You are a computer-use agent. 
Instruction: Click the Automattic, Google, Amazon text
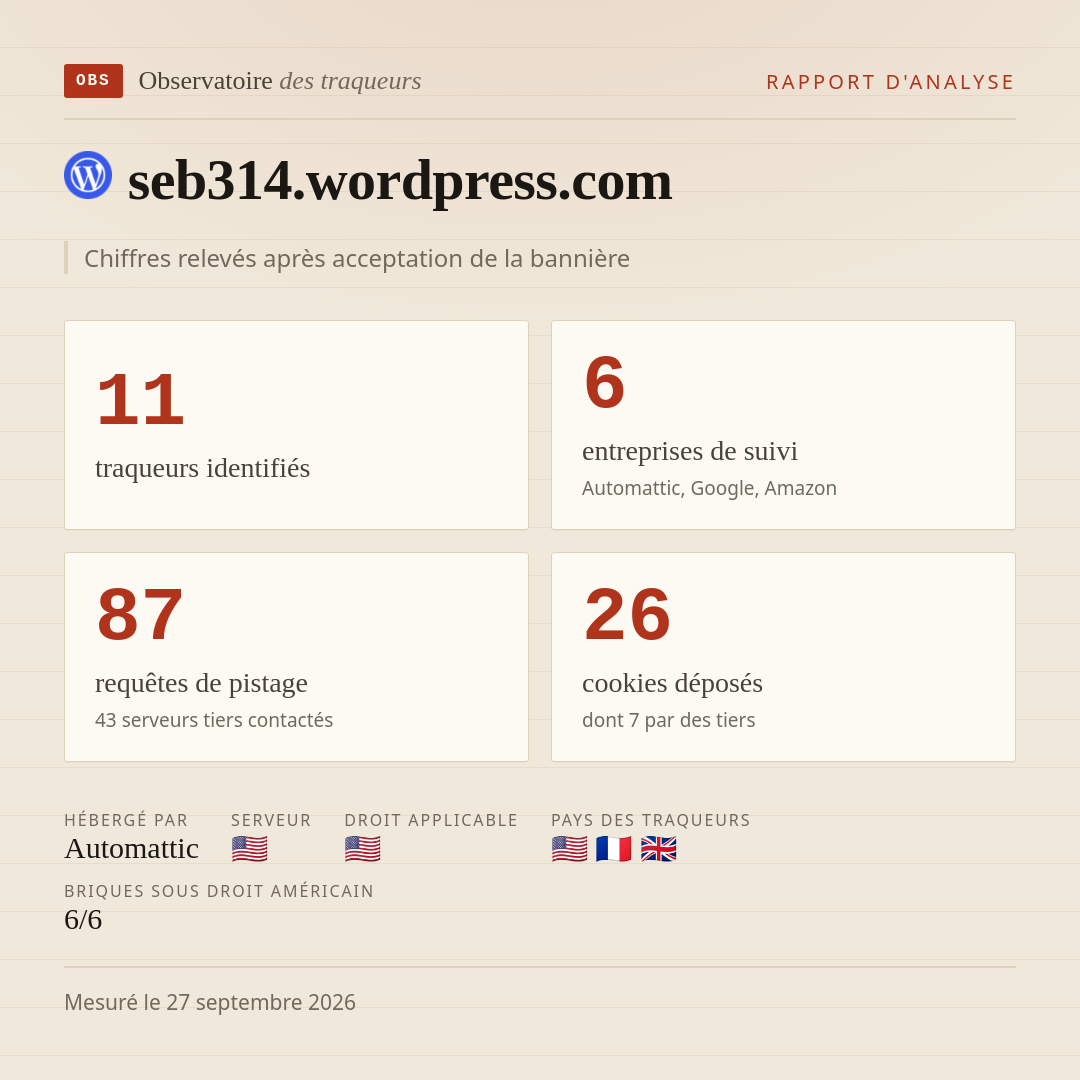709,488
